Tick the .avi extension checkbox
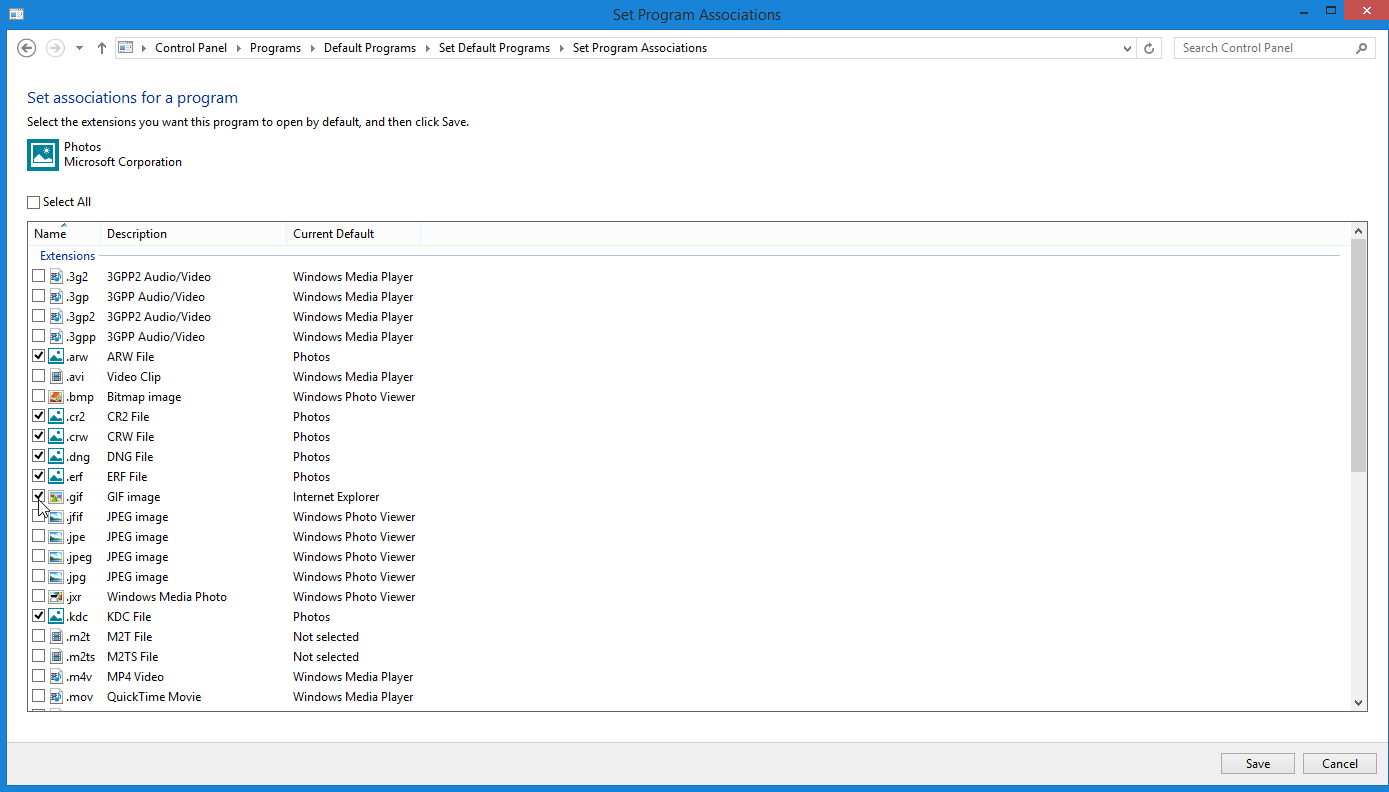This screenshot has height=792, width=1389. [x=38, y=376]
